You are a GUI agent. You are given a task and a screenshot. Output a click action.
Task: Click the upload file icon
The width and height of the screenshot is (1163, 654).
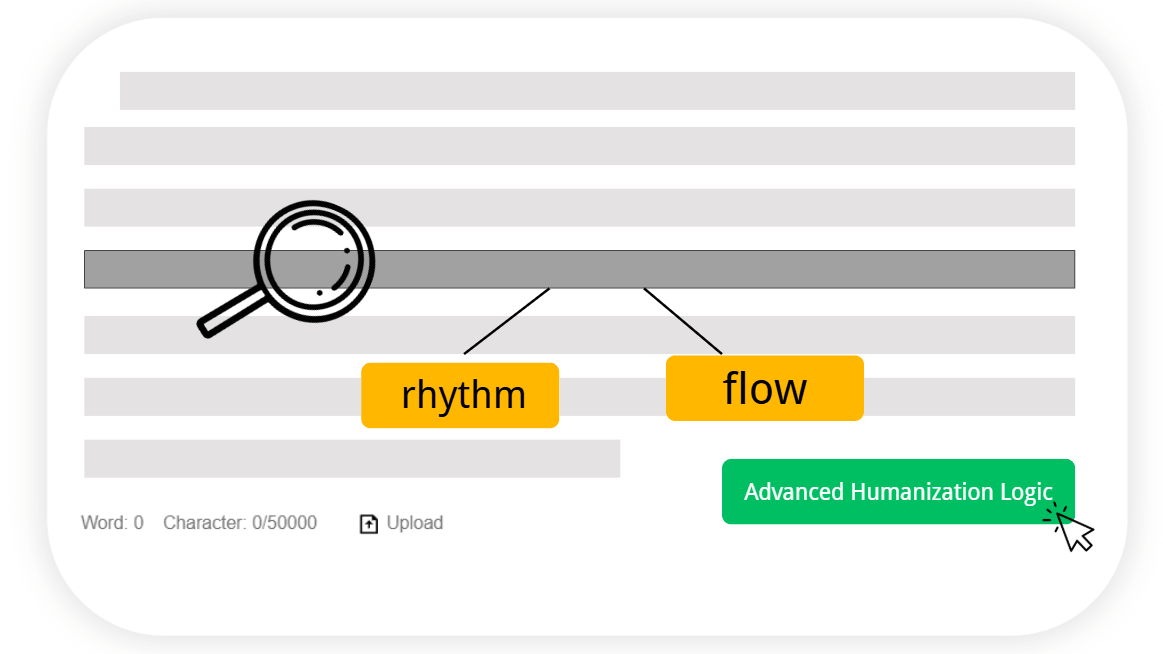[369, 523]
